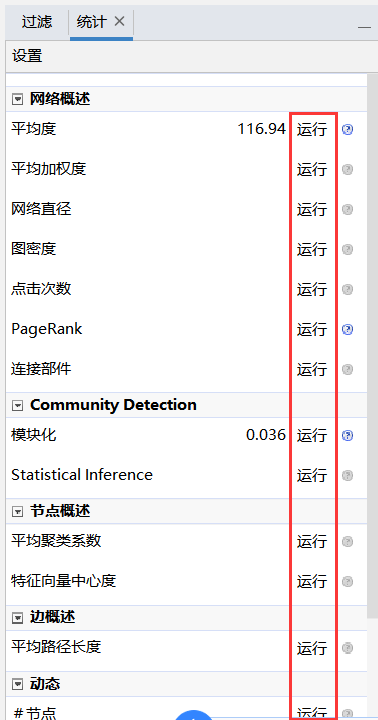Run the 特征向量中心度 statistic
Image resolution: width=378 pixels, height=720 pixels.
tap(312, 582)
